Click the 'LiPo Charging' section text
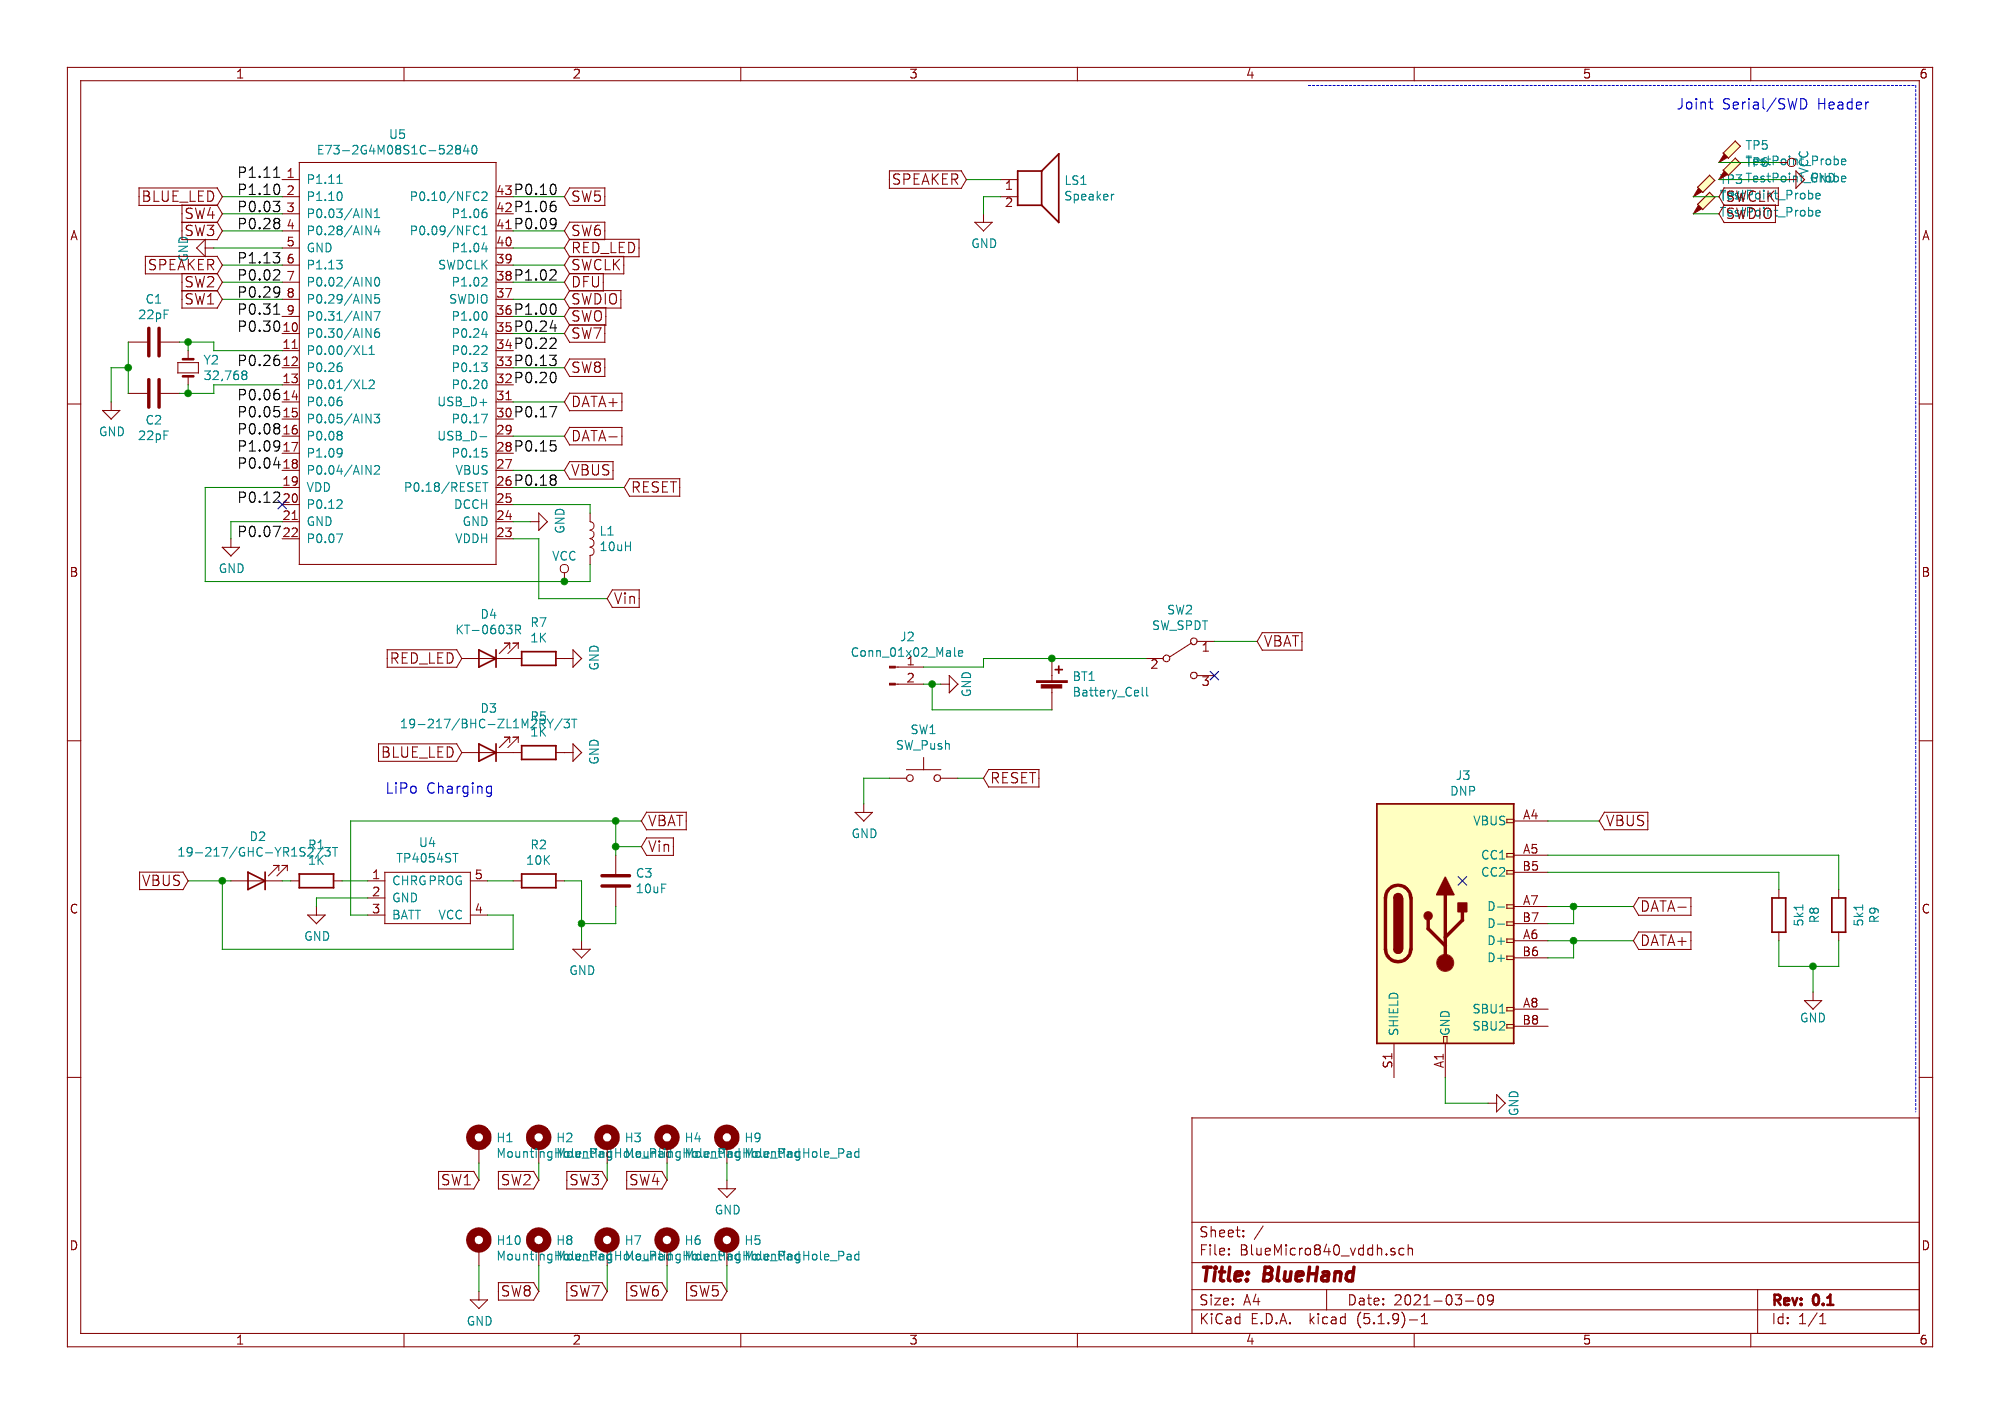The width and height of the screenshot is (2000, 1414). pos(440,788)
